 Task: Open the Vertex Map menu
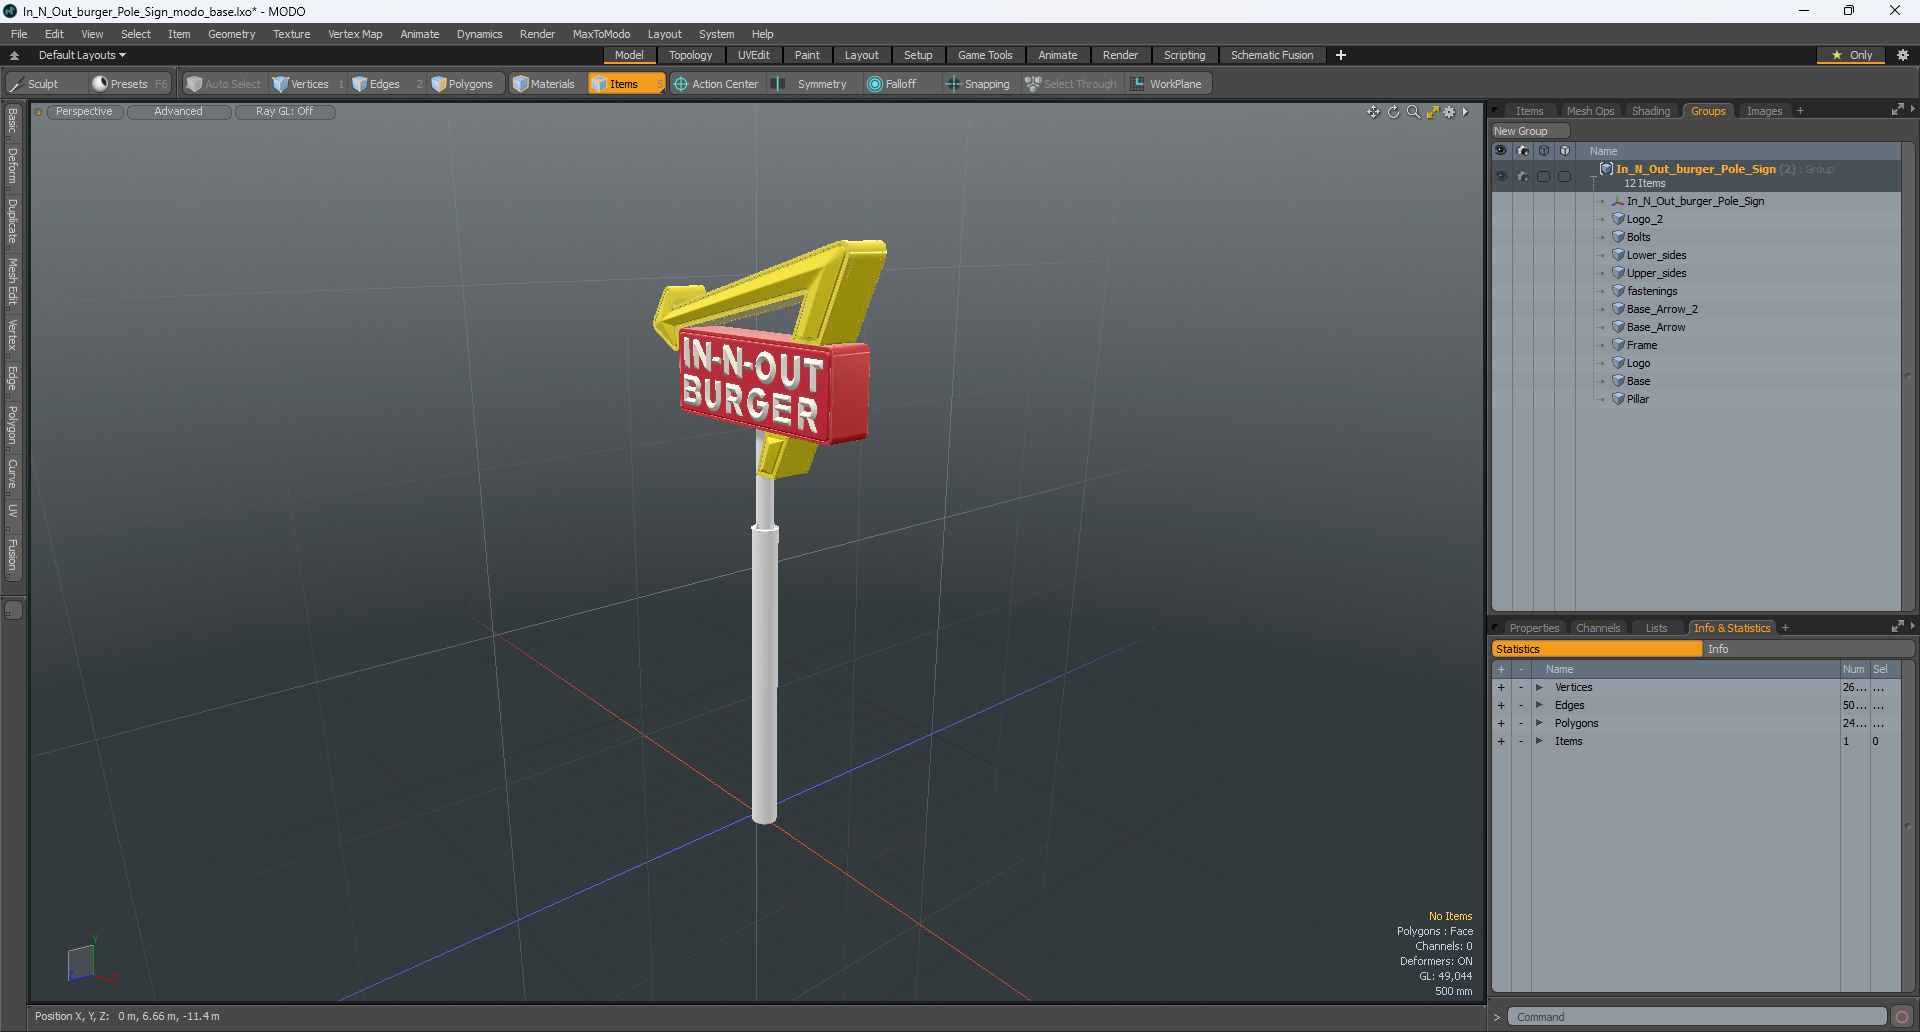tap(355, 34)
